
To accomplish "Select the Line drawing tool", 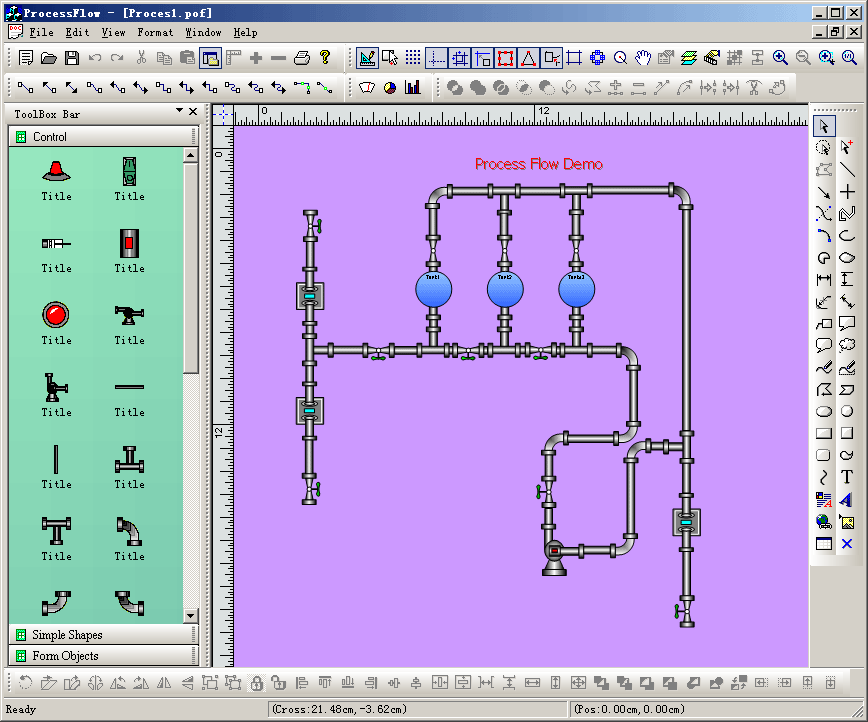I will (x=847, y=169).
